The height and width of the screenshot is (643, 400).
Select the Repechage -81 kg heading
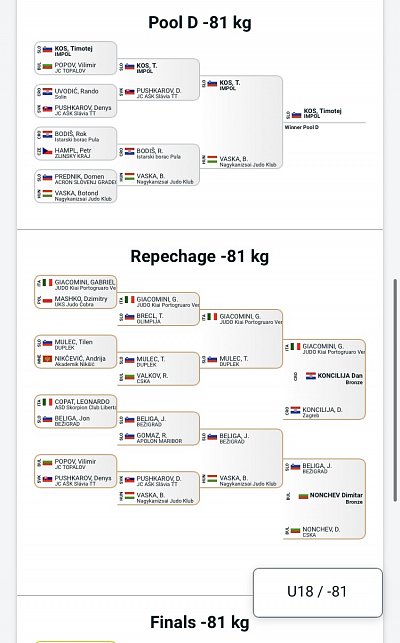click(x=200, y=257)
